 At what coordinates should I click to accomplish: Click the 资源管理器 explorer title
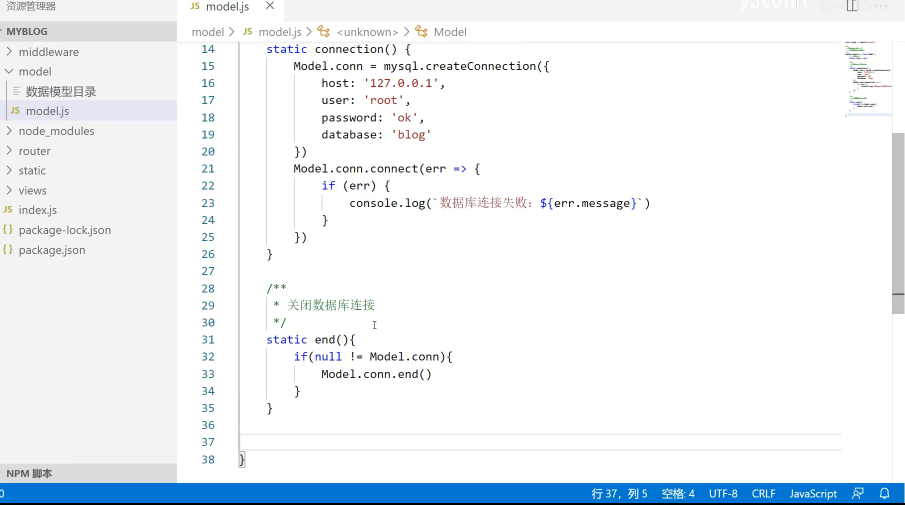31,6
